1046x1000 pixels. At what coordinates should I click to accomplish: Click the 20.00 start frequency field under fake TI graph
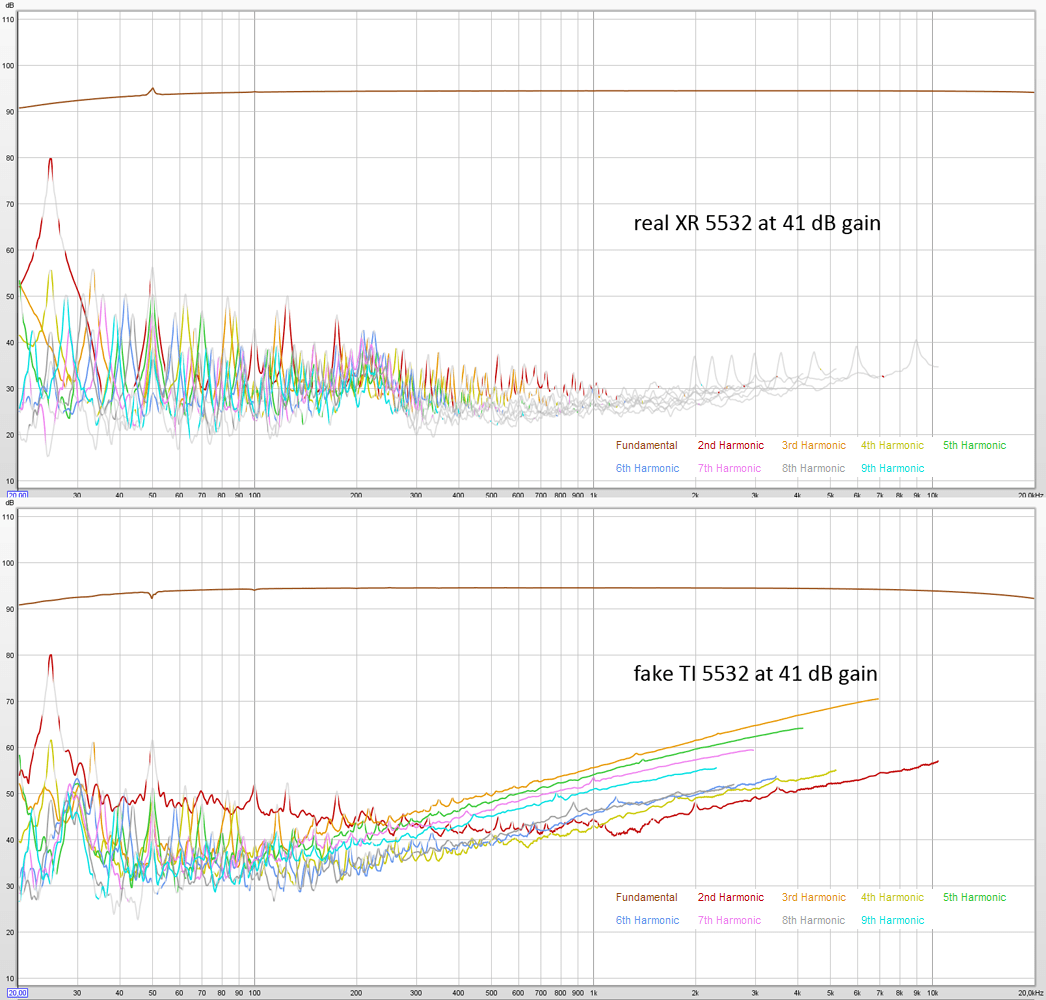(17, 993)
